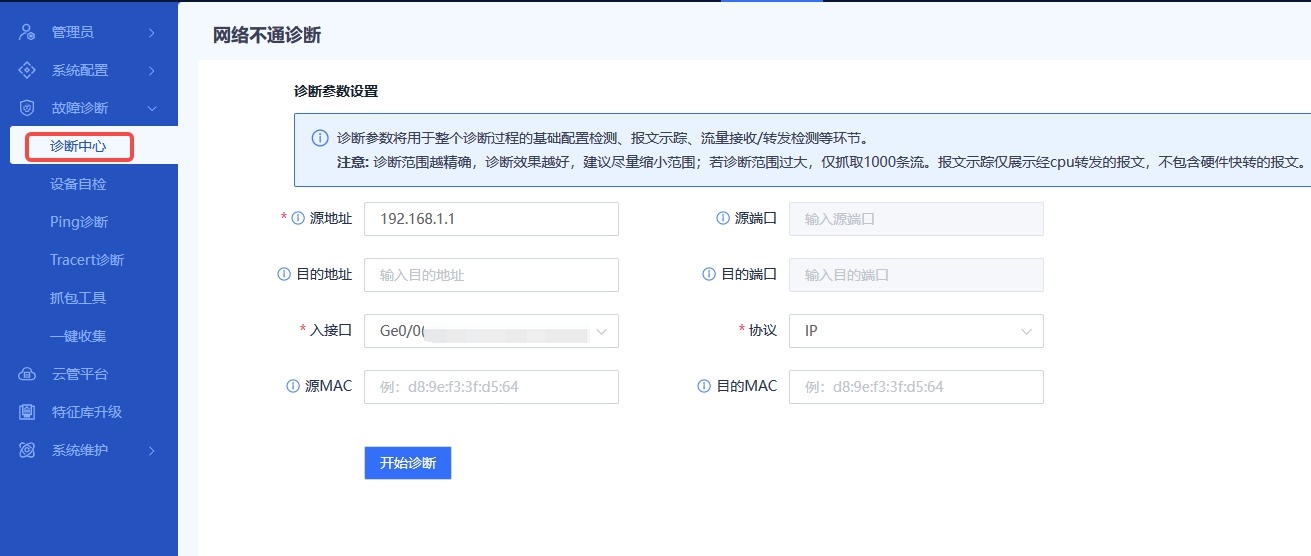Image resolution: width=1311 pixels, height=556 pixels.
Task: Select 设备自检 in the sidebar
Action: pos(78,184)
